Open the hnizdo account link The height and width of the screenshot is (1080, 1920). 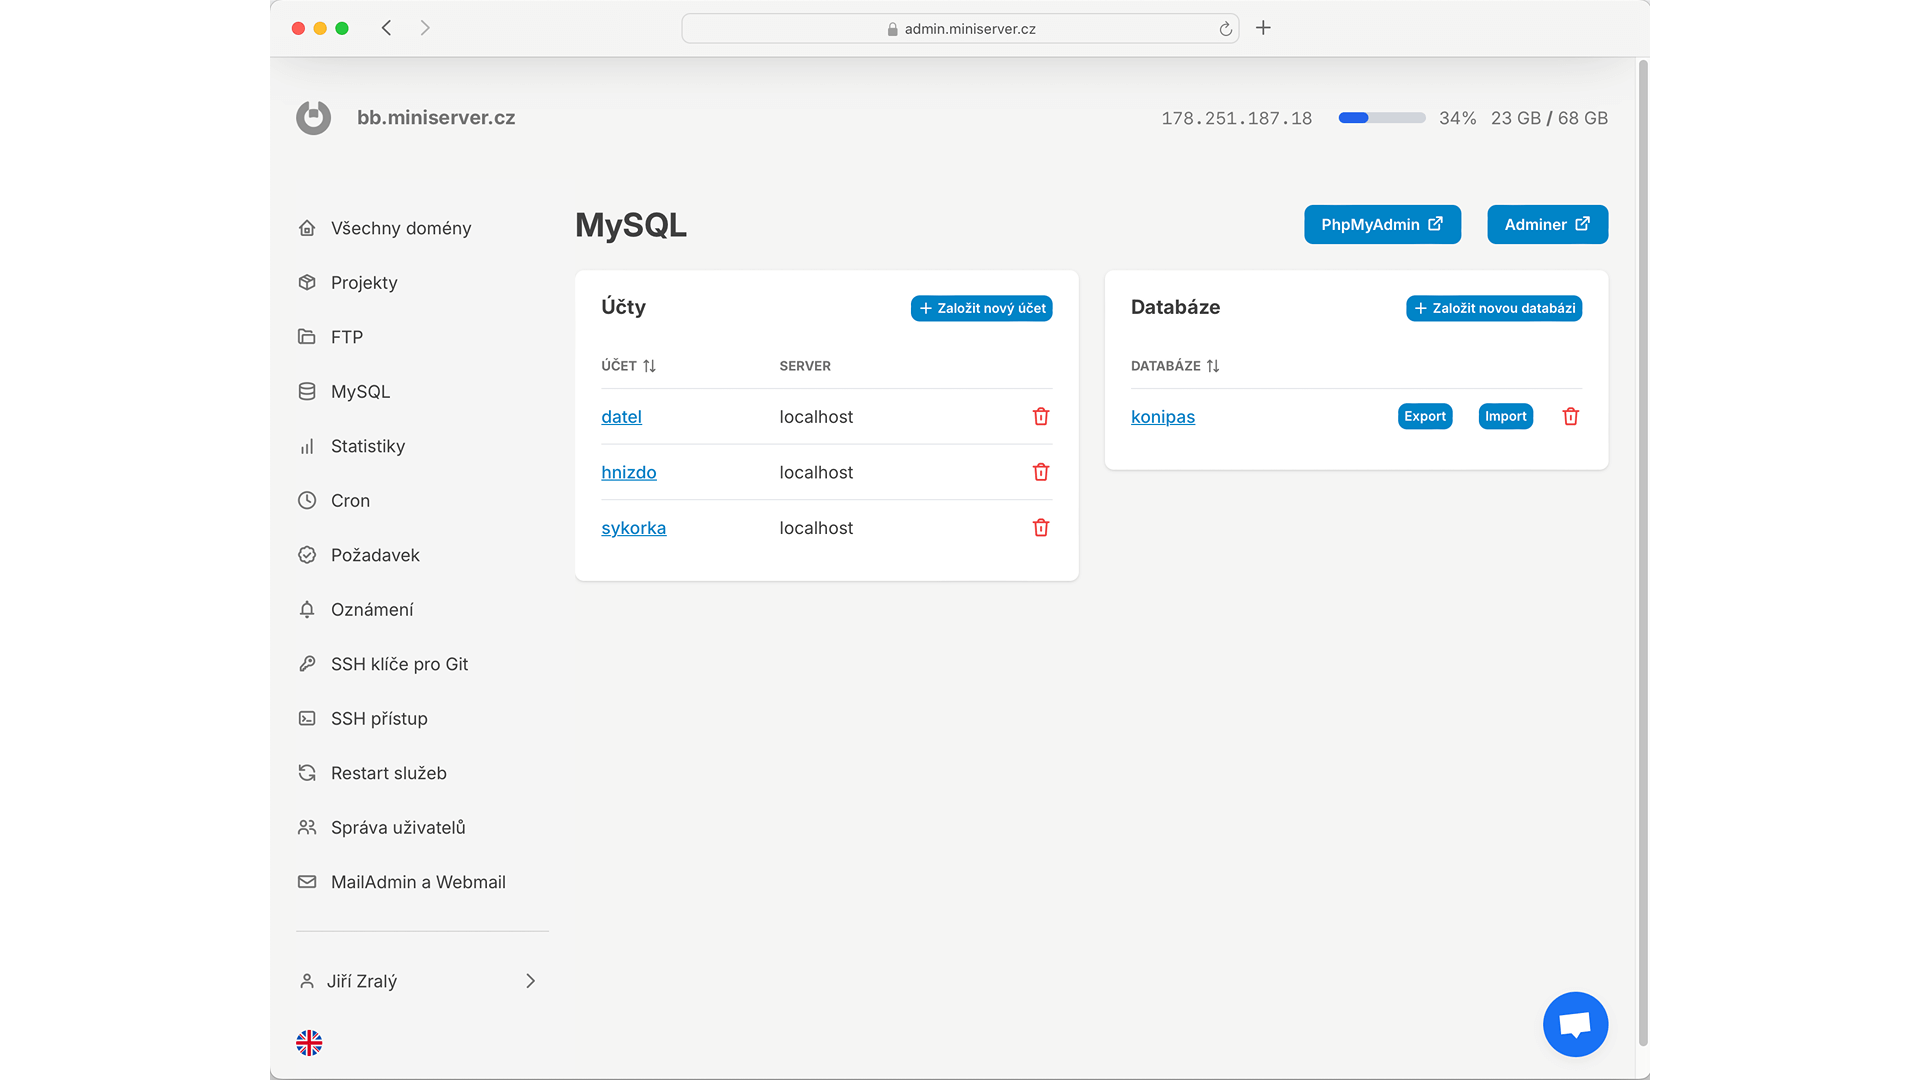tap(629, 472)
